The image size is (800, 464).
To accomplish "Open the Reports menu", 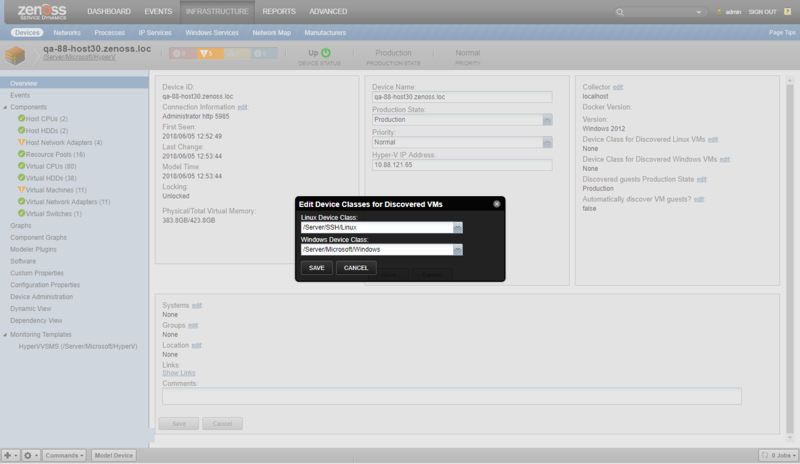I will (x=279, y=11).
